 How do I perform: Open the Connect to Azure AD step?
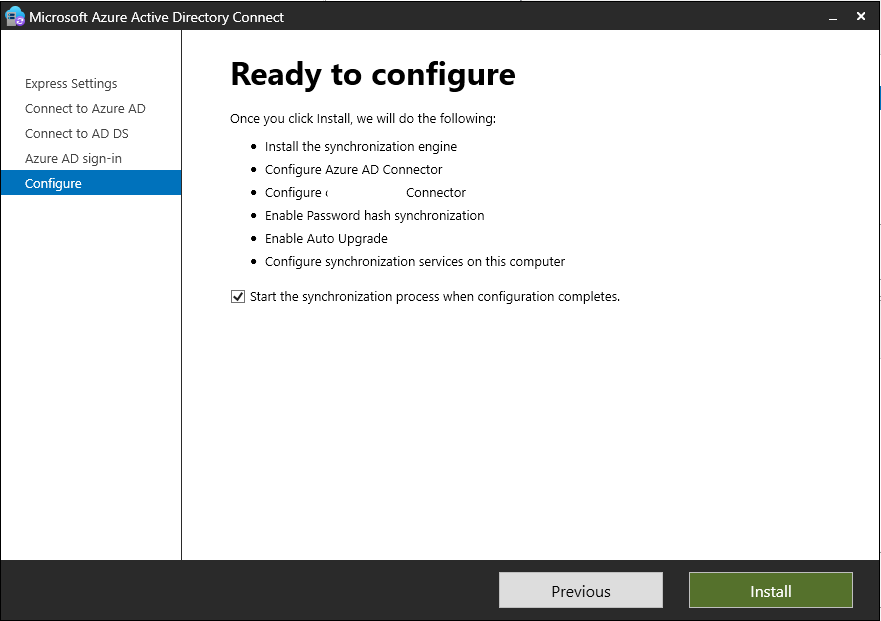[x=85, y=108]
